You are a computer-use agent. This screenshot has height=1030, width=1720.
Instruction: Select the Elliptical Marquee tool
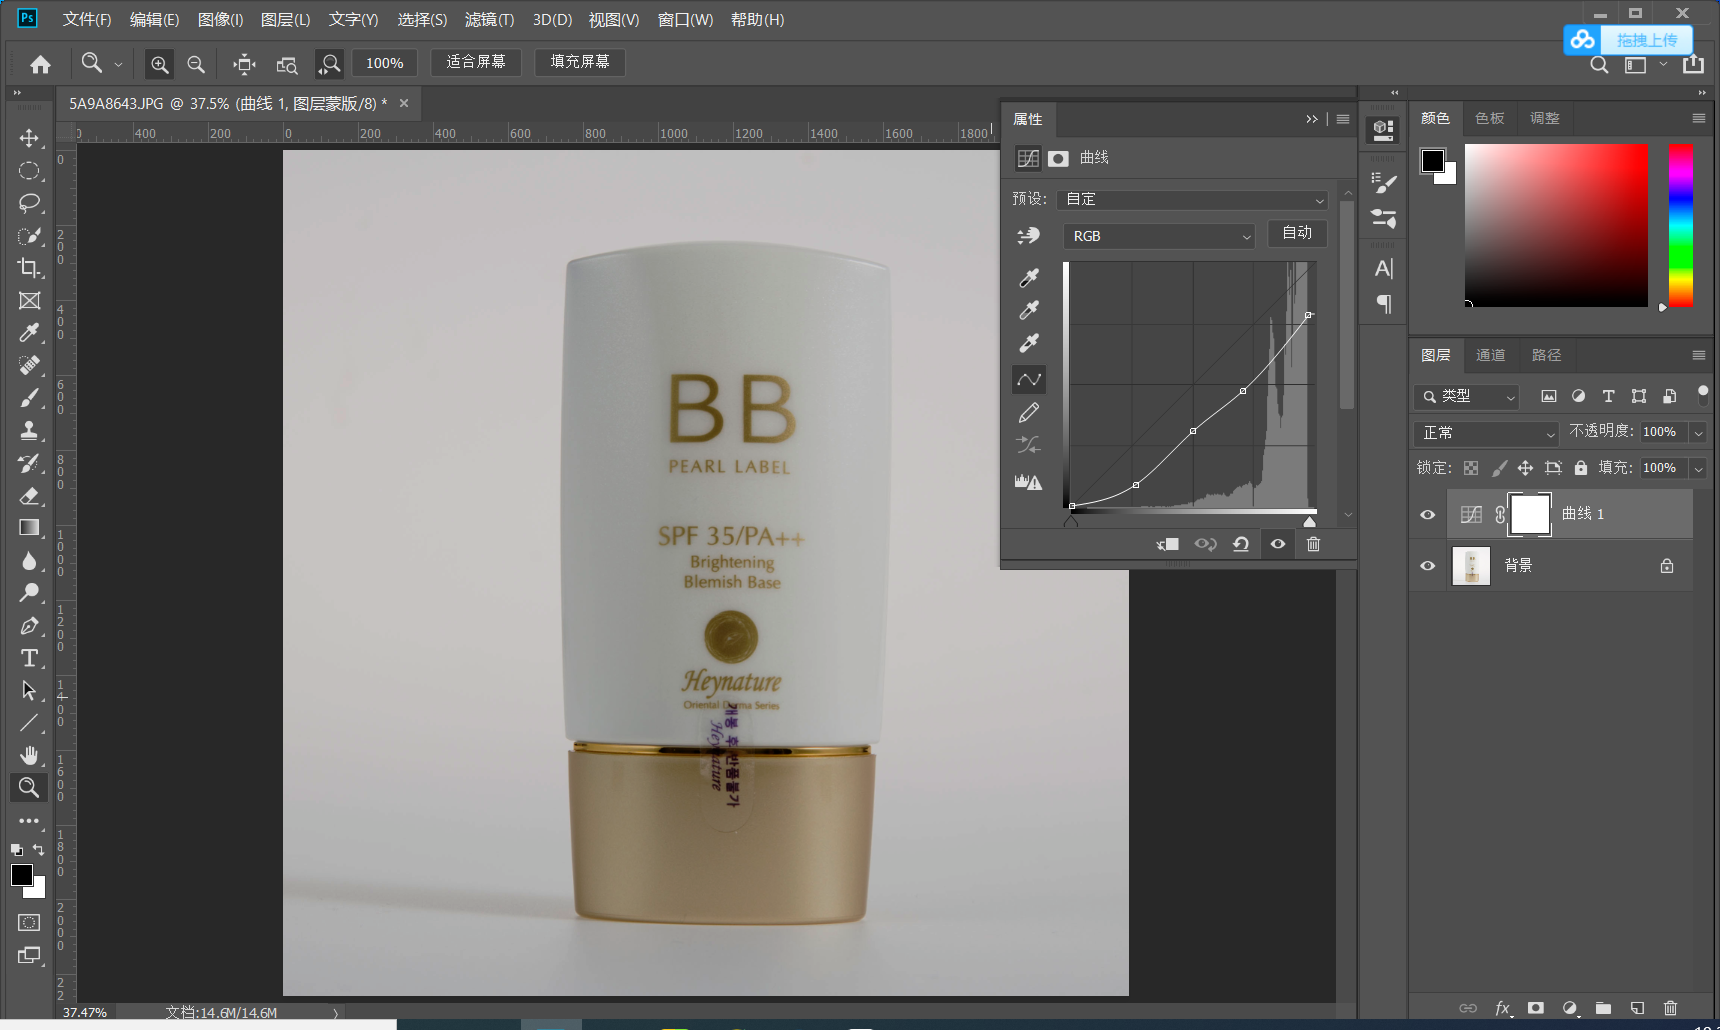click(x=29, y=171)
